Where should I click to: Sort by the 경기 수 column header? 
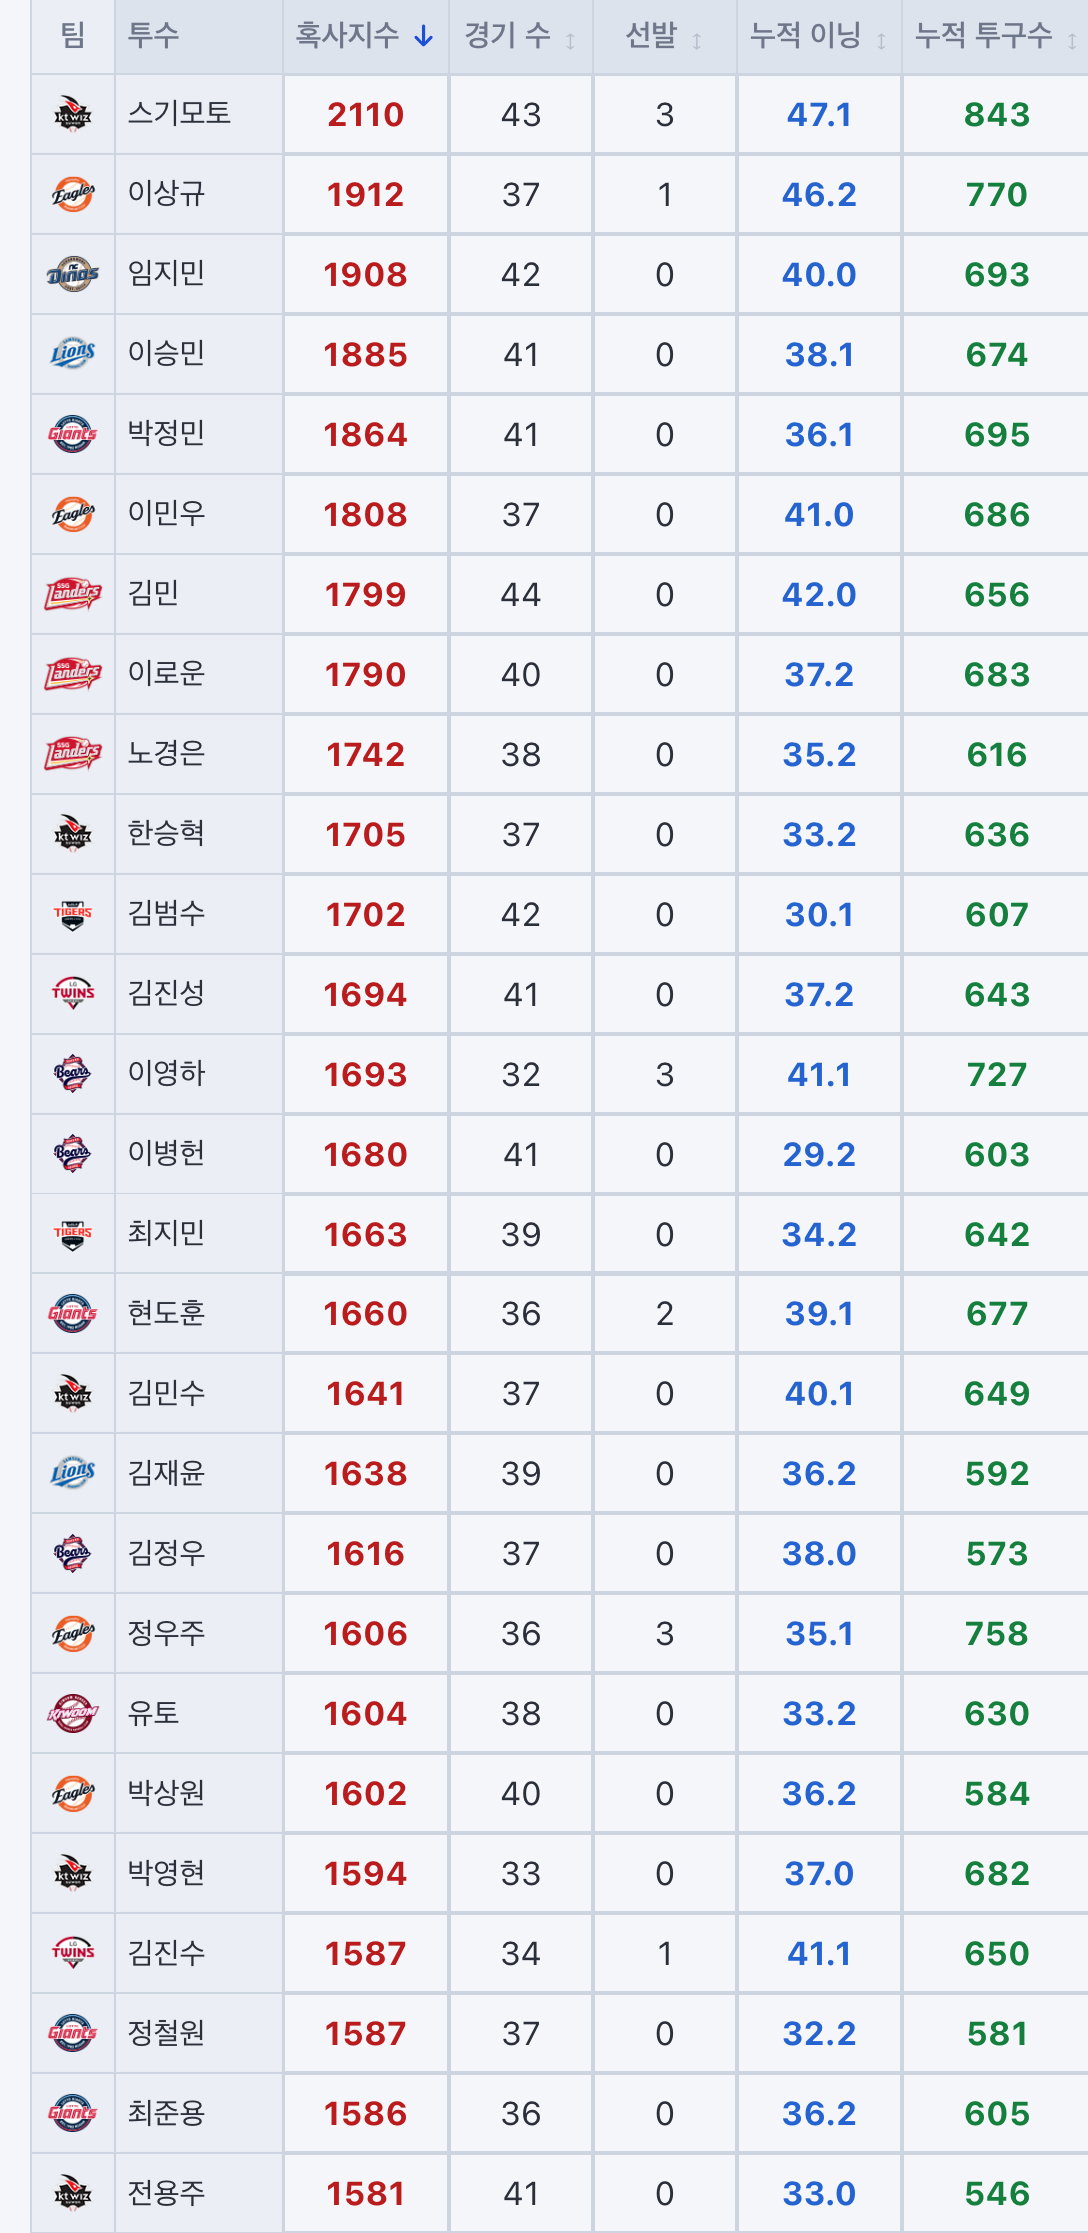[x=520, y=37]
